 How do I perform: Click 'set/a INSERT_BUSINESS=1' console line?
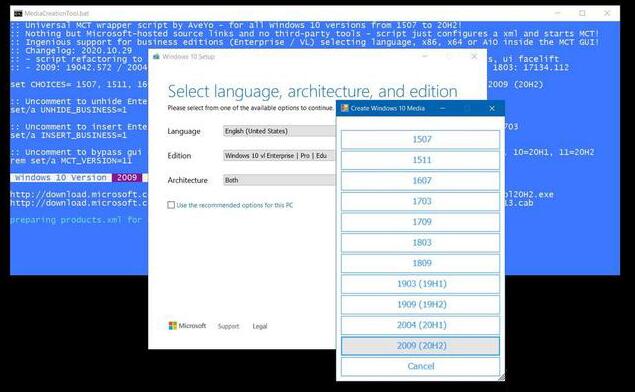pos(68,135)
